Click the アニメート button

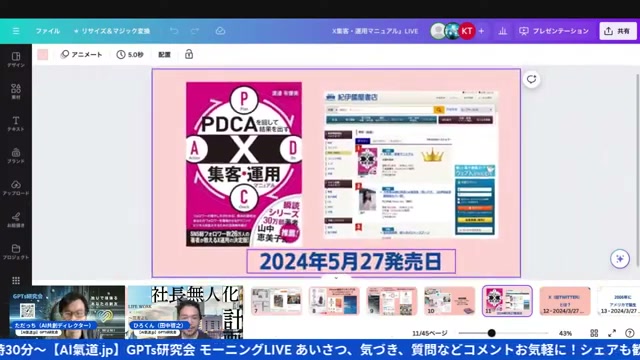pos(82,55)
